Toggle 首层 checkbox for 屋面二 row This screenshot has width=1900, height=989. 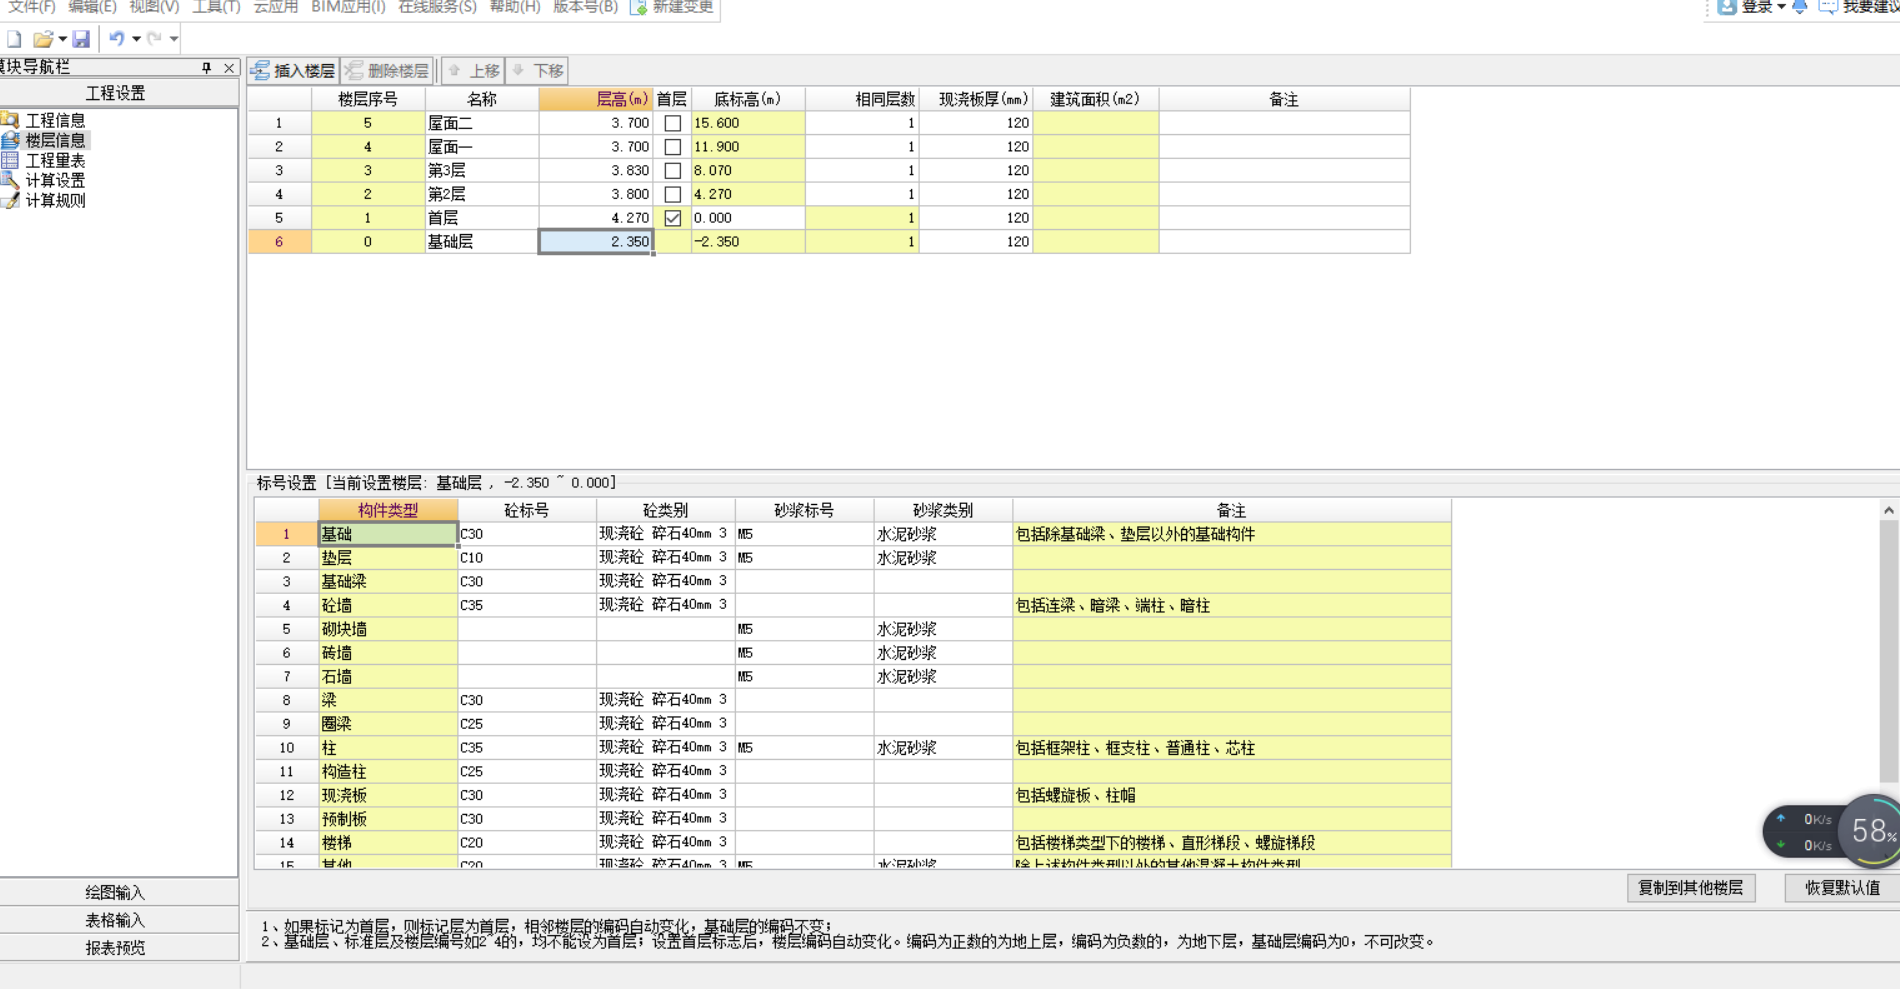coord(673,123)
